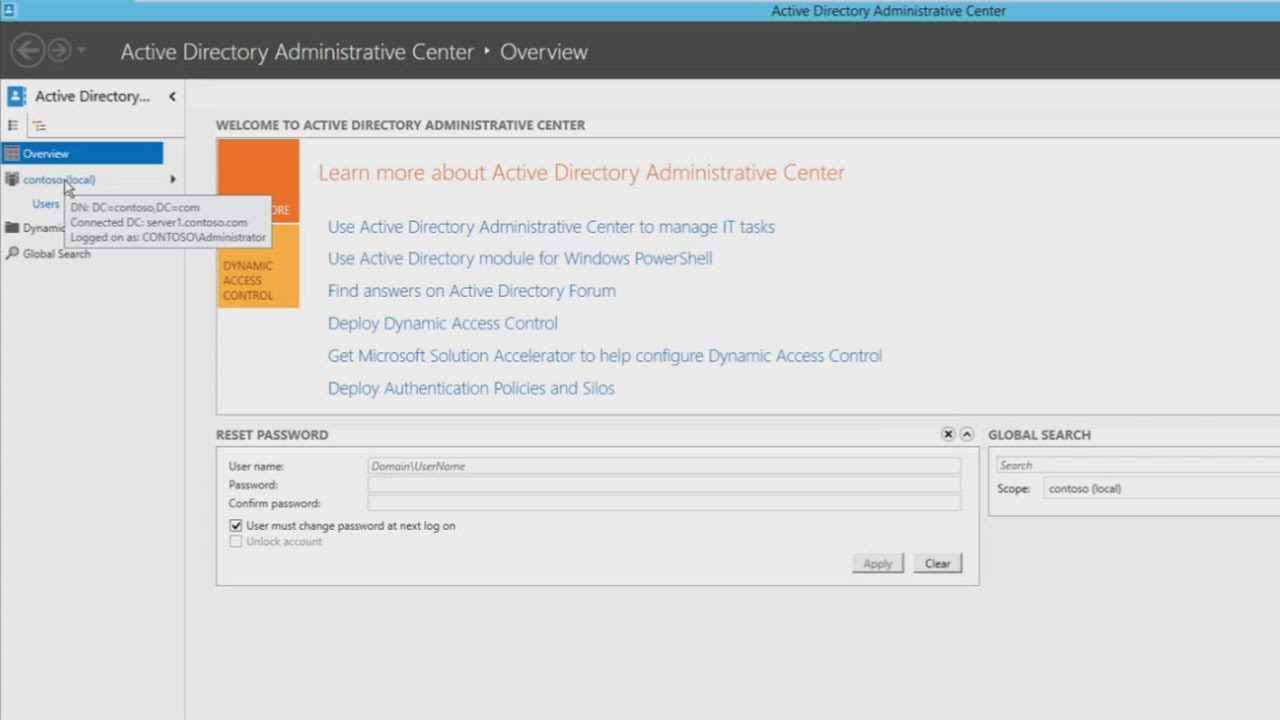Image resolution: width=1280 pixels, height=720 pixels.
Task: Open 'Deploy Authentication Policies and Silos' link
Action: 471,388
